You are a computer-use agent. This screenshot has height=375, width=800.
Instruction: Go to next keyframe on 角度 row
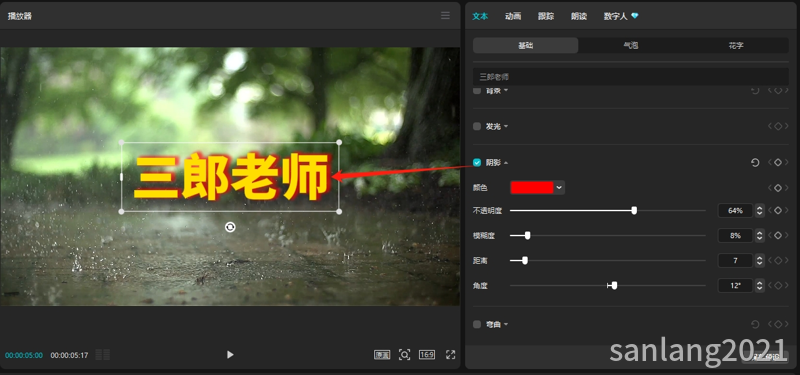click(786, 285)
